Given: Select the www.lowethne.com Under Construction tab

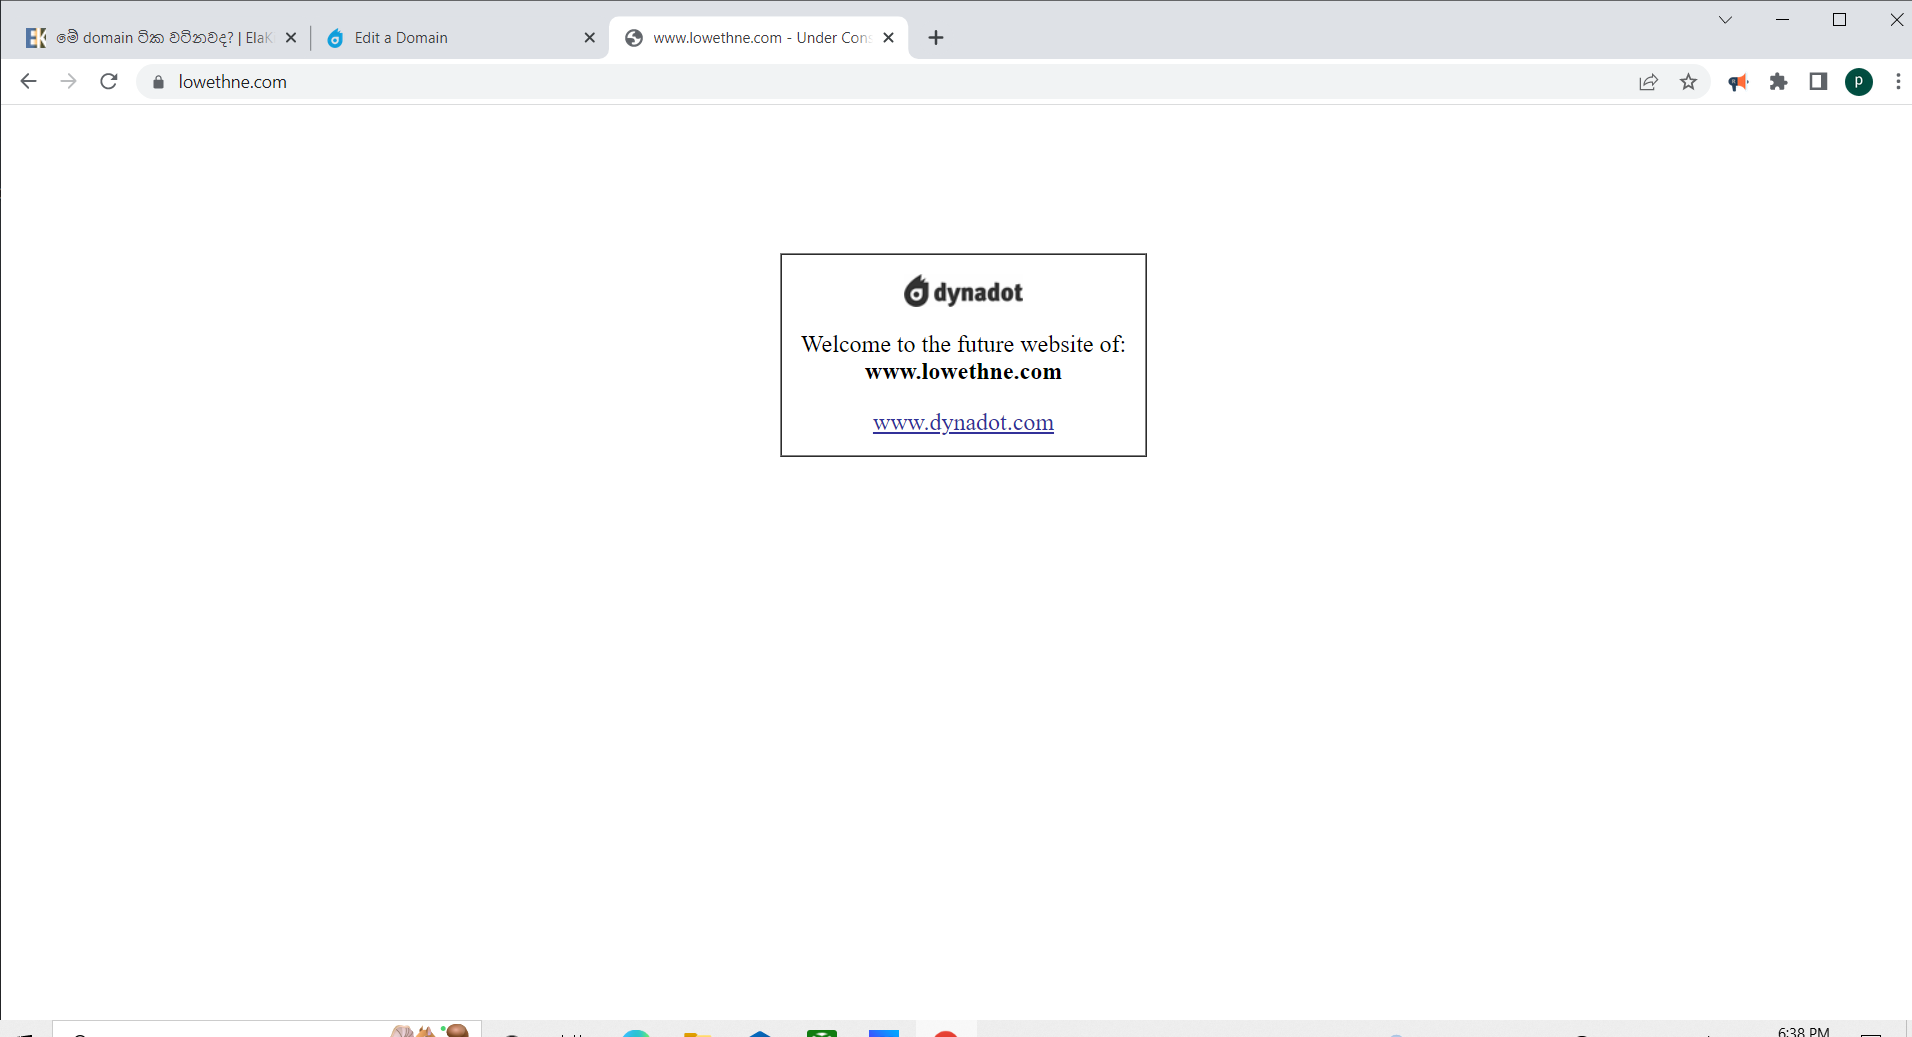Looking at the screenshot, I should point(758,38).
